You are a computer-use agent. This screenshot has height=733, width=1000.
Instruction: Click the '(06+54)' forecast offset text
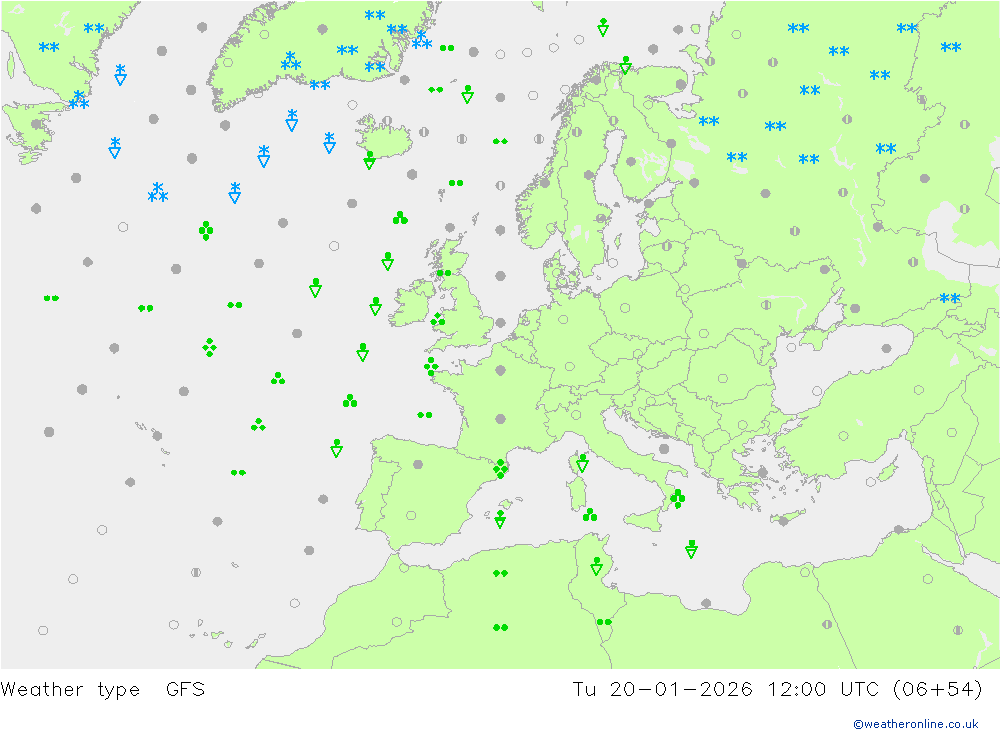coord(938,689)
